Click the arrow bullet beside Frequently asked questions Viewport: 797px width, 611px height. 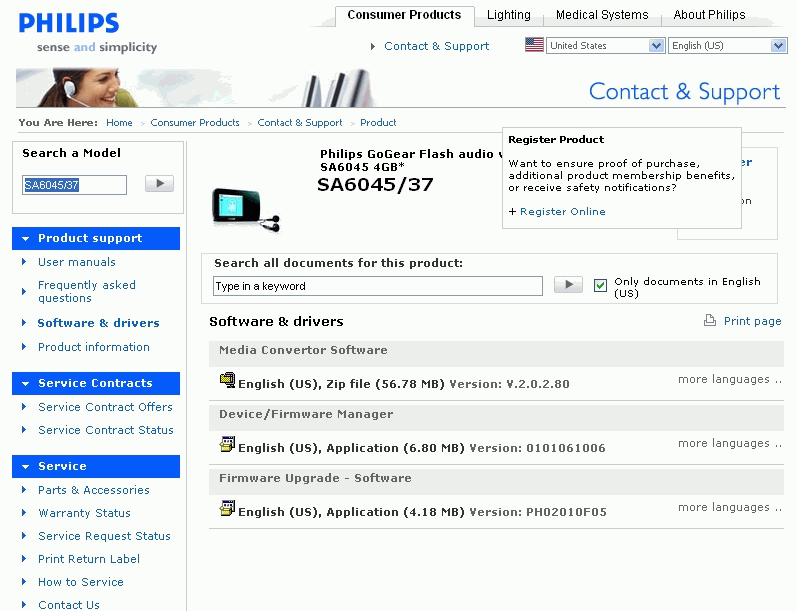[x=24, y=292]
